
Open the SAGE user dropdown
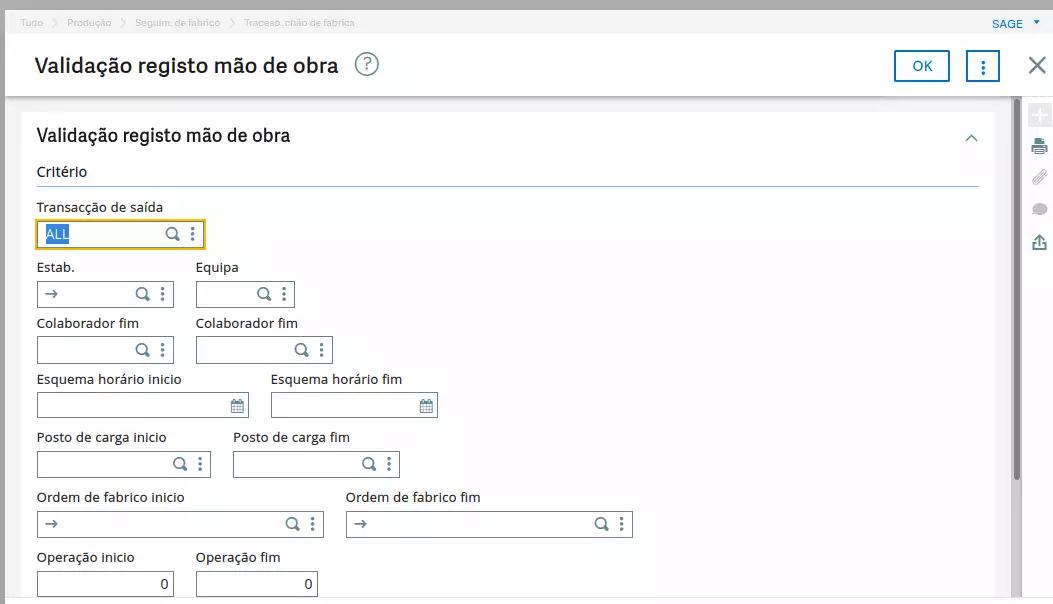click(1015, 23)
